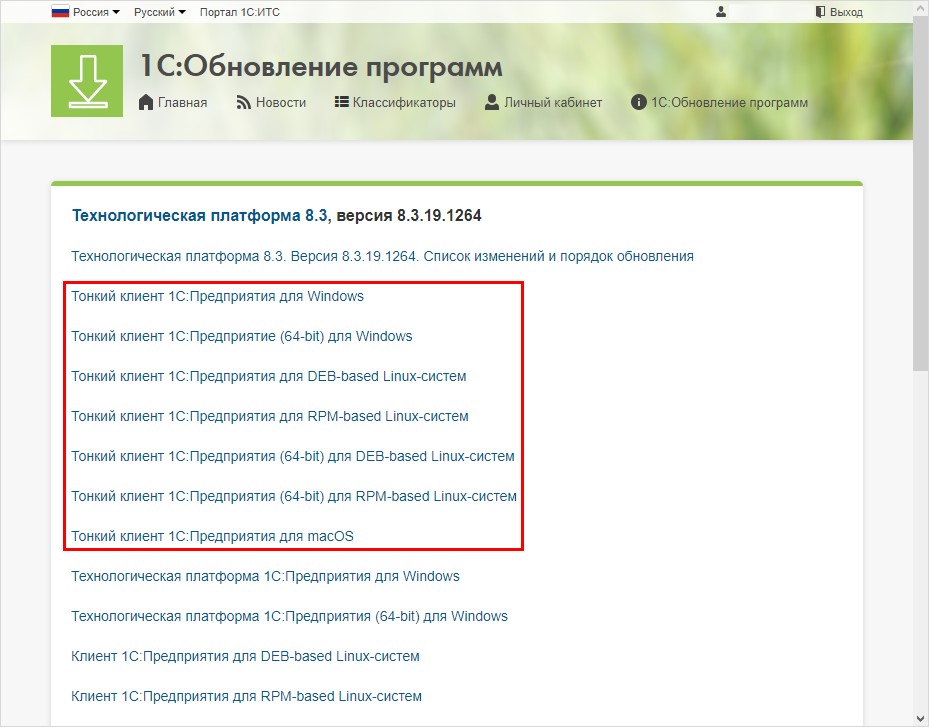
Task: Open Клиент 1С:Предприятия для RPM-based Linux-систем
Action: coord(246,696)
